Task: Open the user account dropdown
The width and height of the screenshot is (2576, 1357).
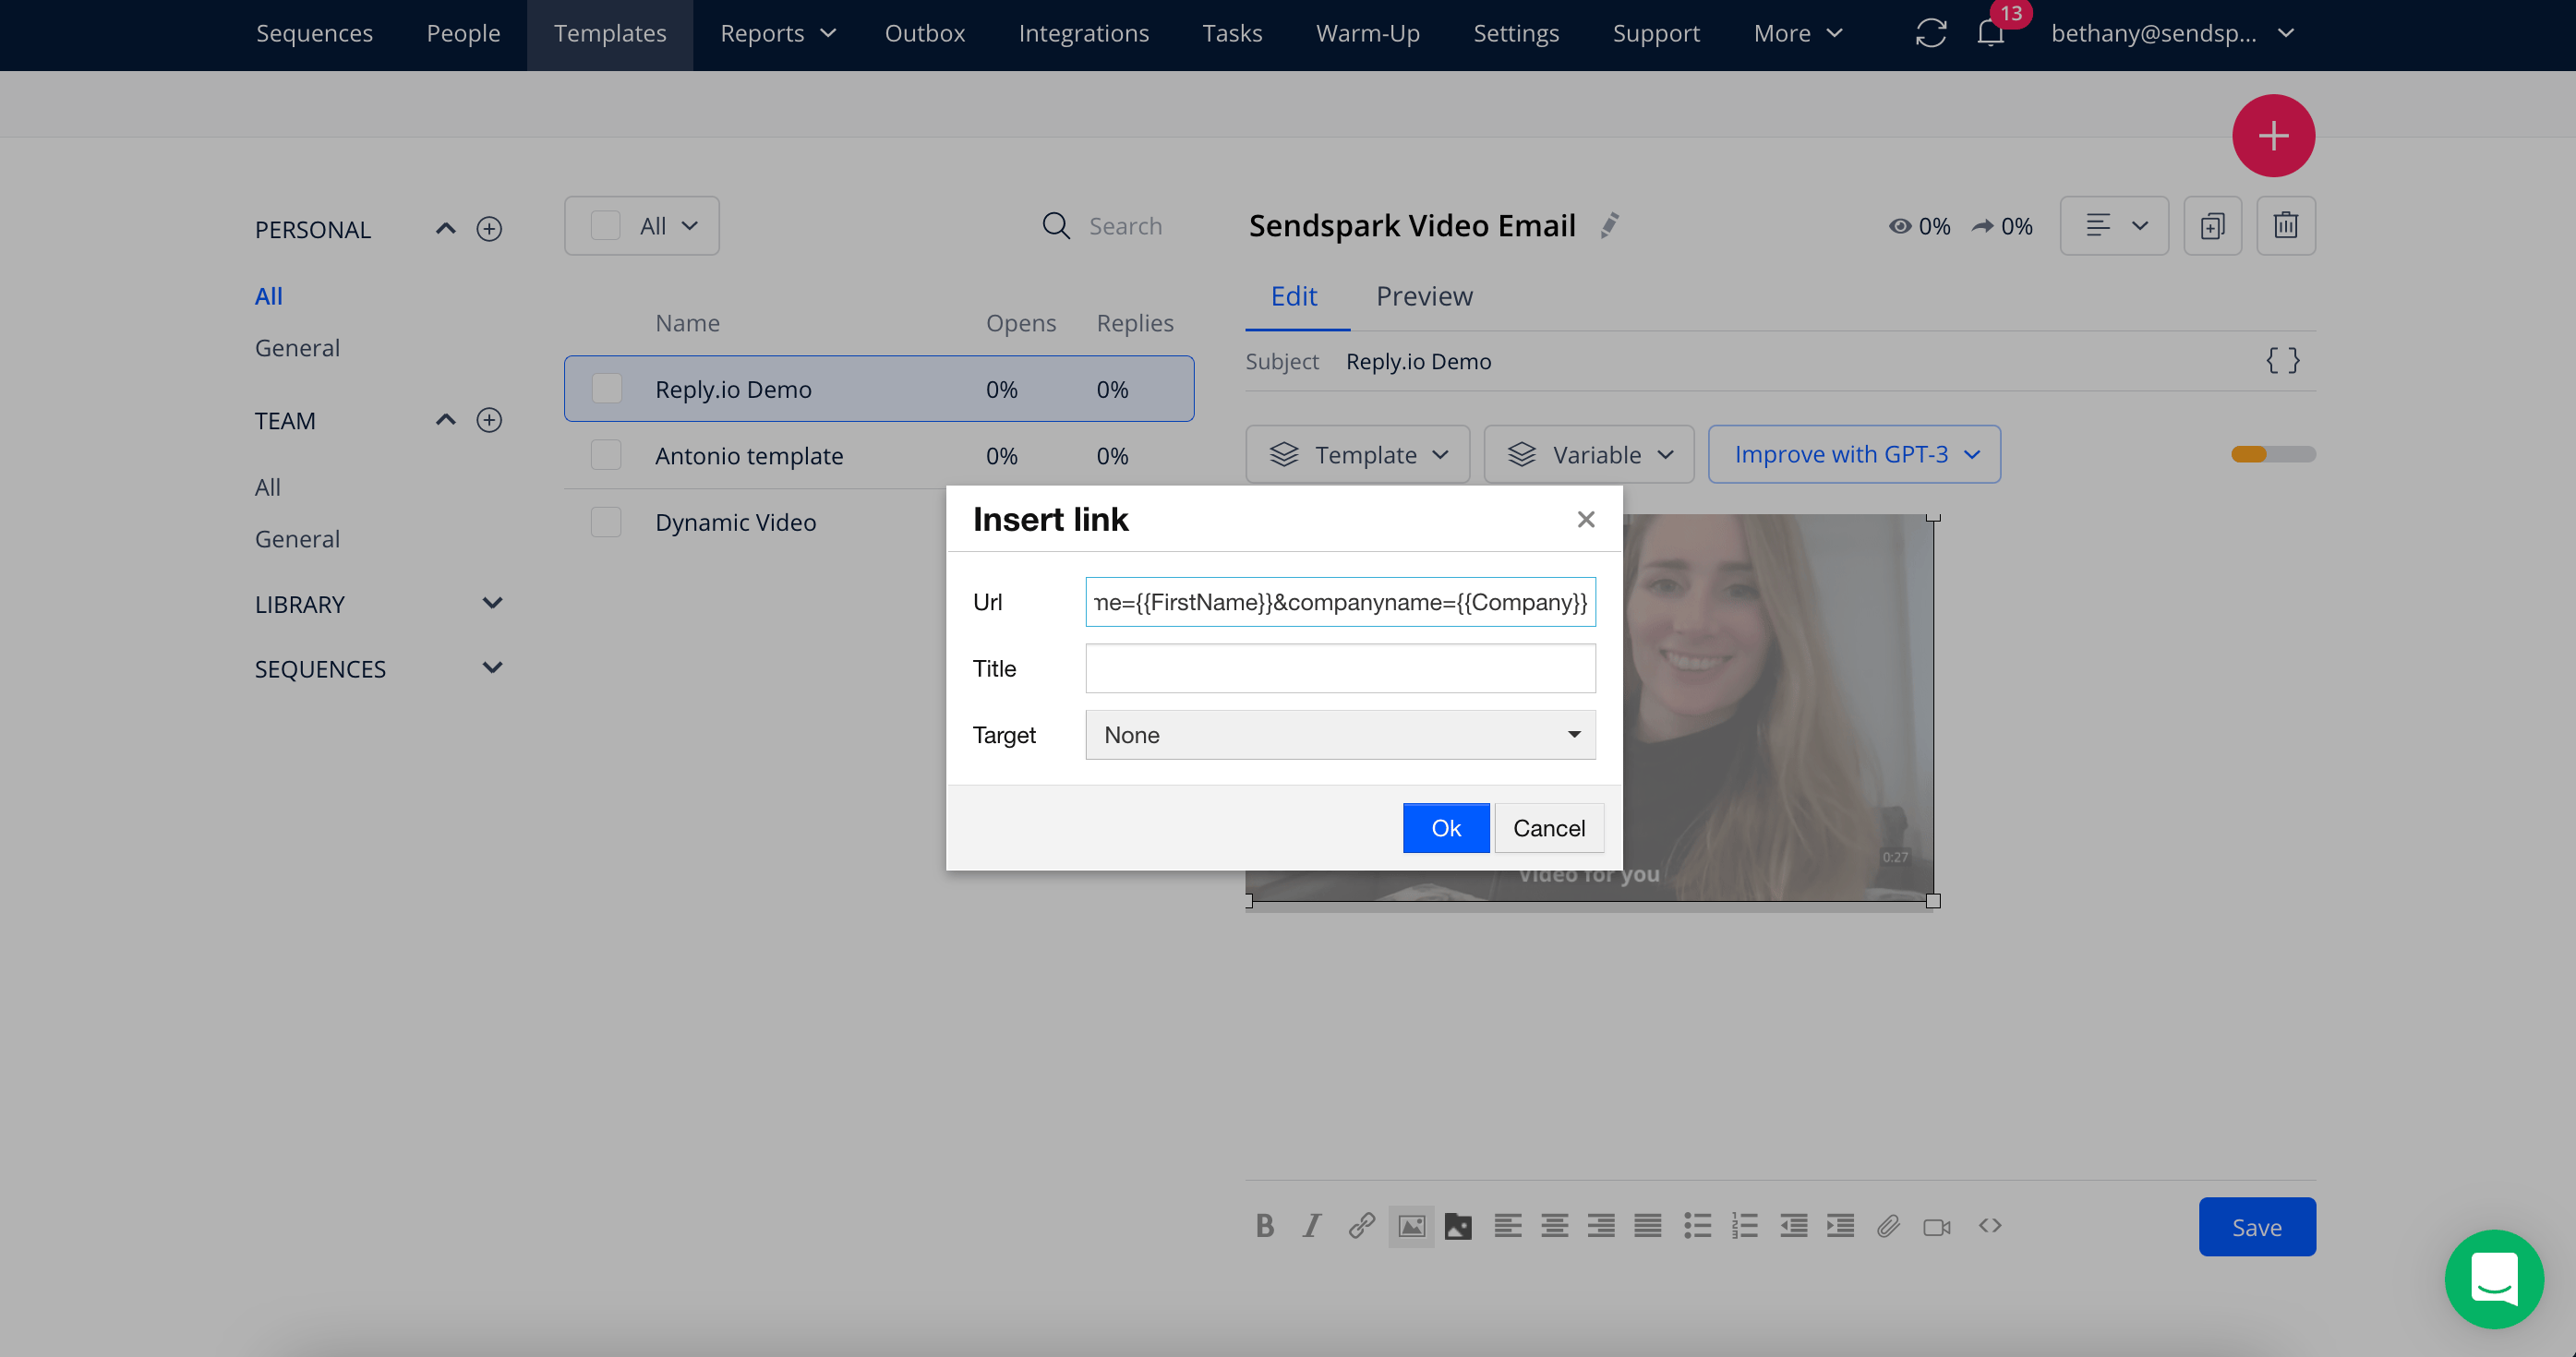Action: pos(2172,33)
